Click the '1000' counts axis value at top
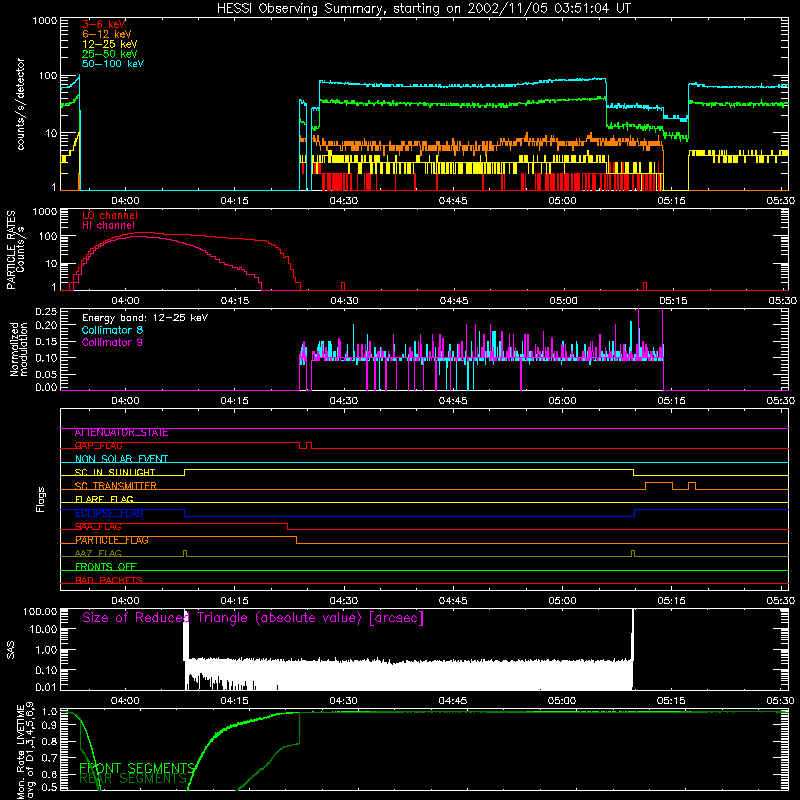 click(44, 21)
